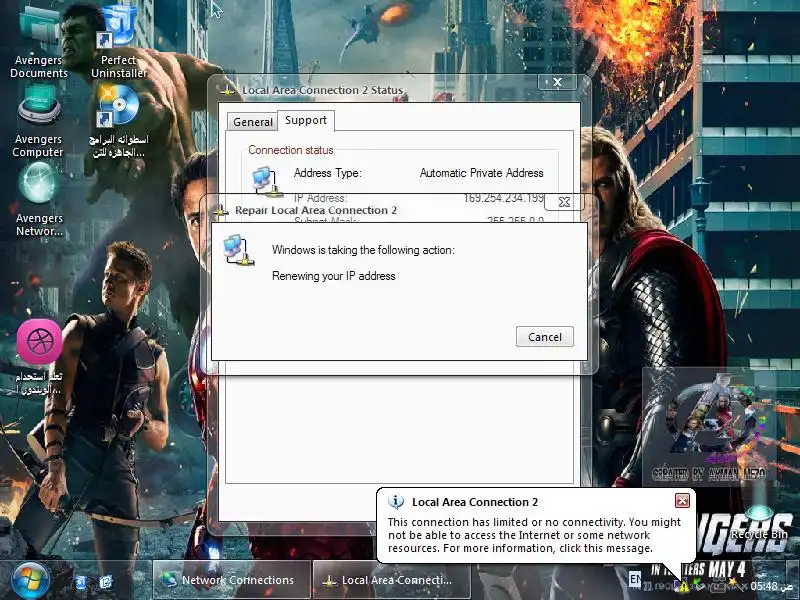Image resolution: width=800 pixels, height=600 pixels.
Task: Open the Perfect Uninstaller shortcut
Action: point(119,40)
